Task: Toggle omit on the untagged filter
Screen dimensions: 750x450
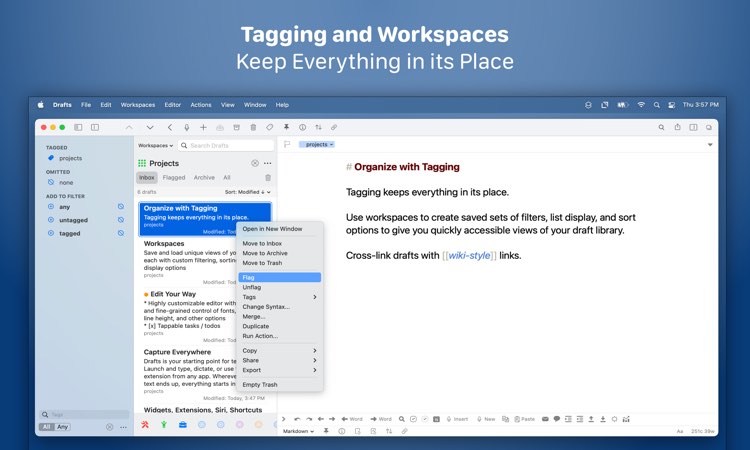Action: pyautogui.click(x=121, y=220)
